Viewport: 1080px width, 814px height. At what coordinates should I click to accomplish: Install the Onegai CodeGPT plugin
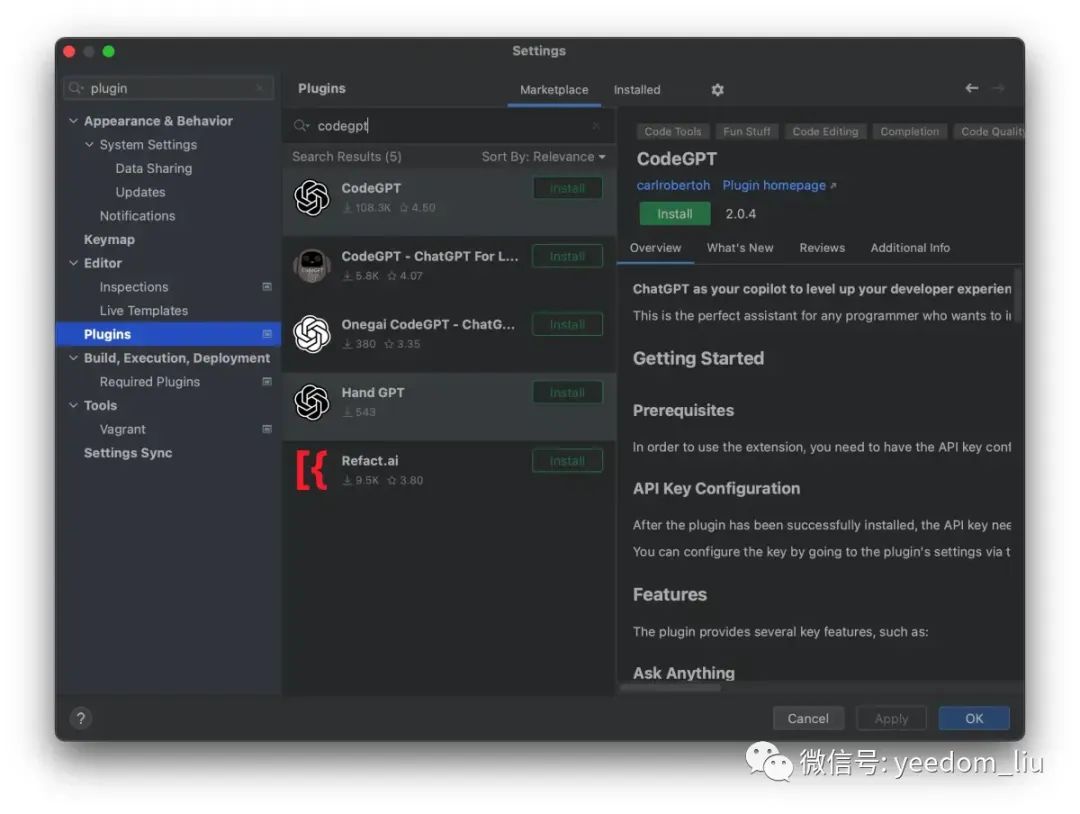(x=568, y=324)
